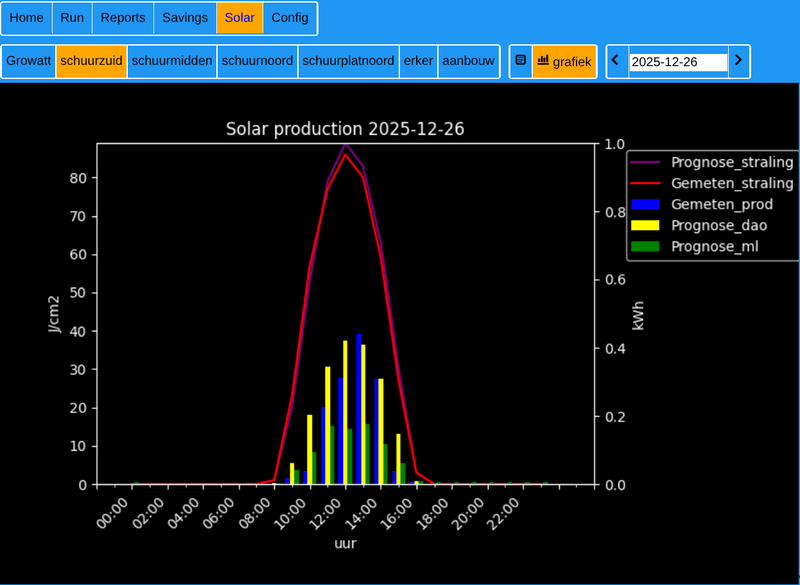Open the Home menu

(x=27, y=18)
